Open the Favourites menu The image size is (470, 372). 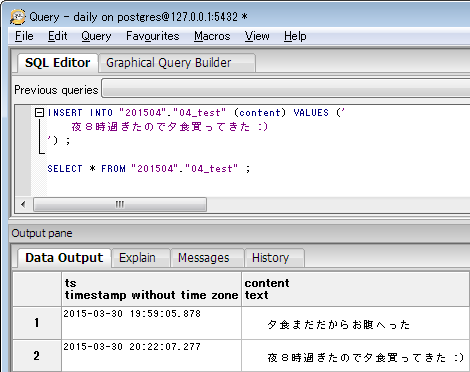pyautogui.click(x=153, y=36)
